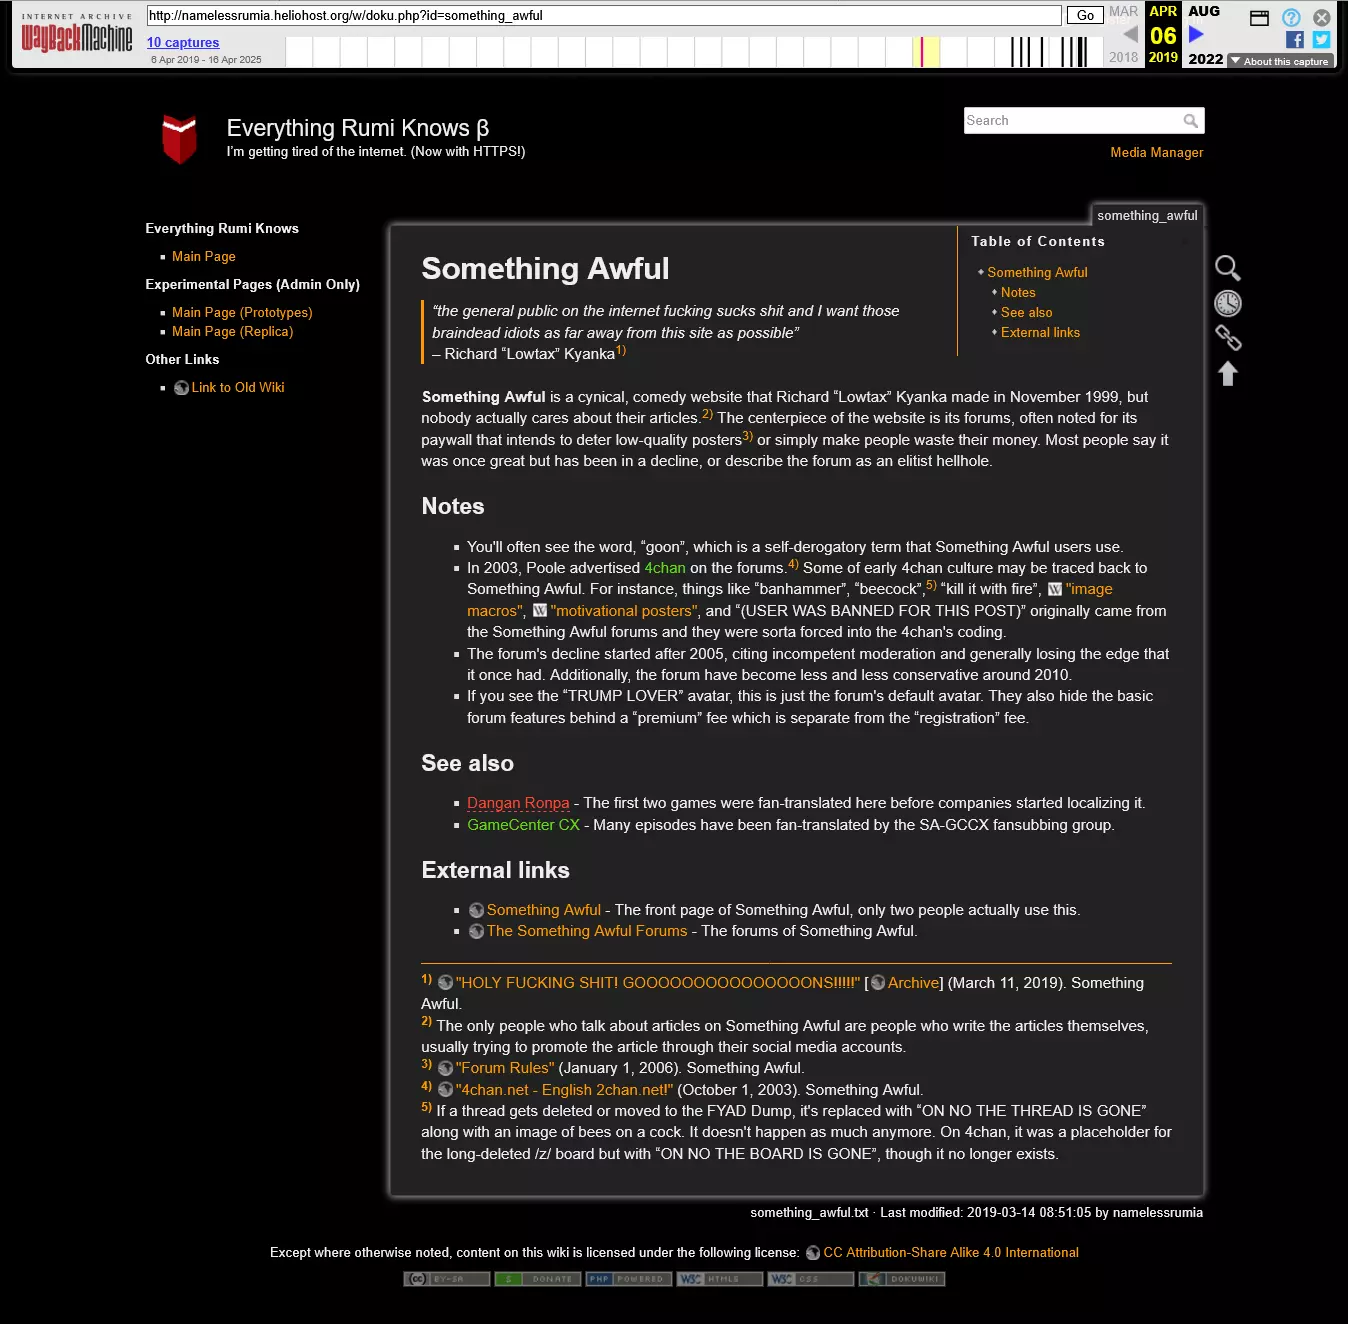Viewport: 1348px width, 1324px height.
Task: Go to Everything Rumi Knows β home title
Action: tap(358, 128)
